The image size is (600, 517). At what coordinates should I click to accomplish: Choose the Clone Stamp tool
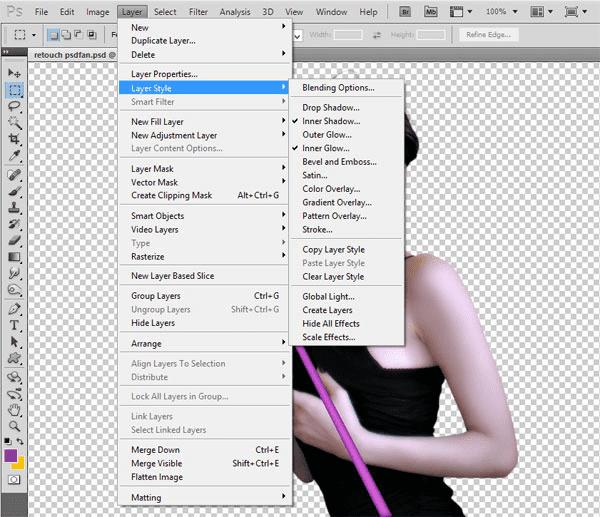pos(15,207)
